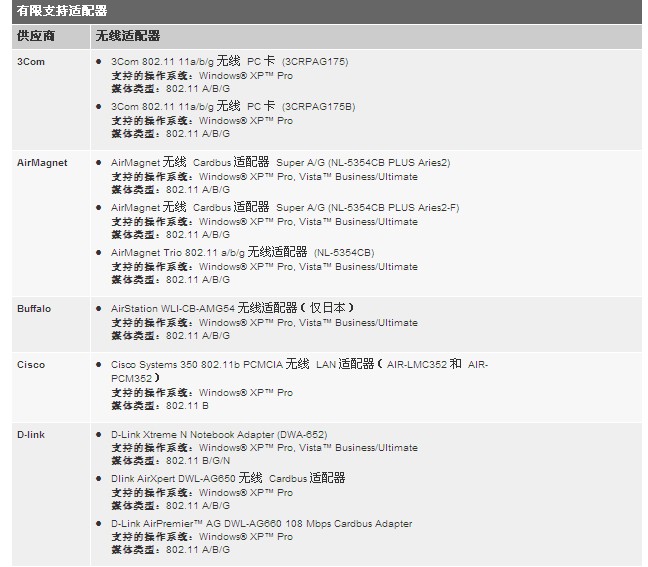Screen dimensions: 648x567
Task: Click the 有限支持适配器 section header
Action: 61,11
